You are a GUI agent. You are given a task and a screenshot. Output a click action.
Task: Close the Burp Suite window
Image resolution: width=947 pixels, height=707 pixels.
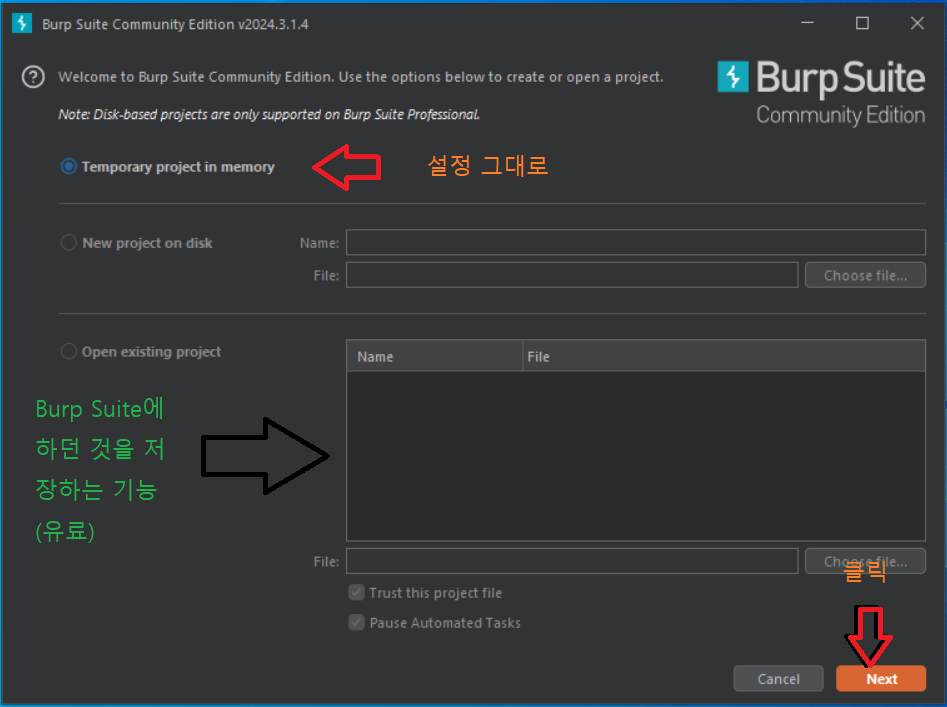coord(917,24)
